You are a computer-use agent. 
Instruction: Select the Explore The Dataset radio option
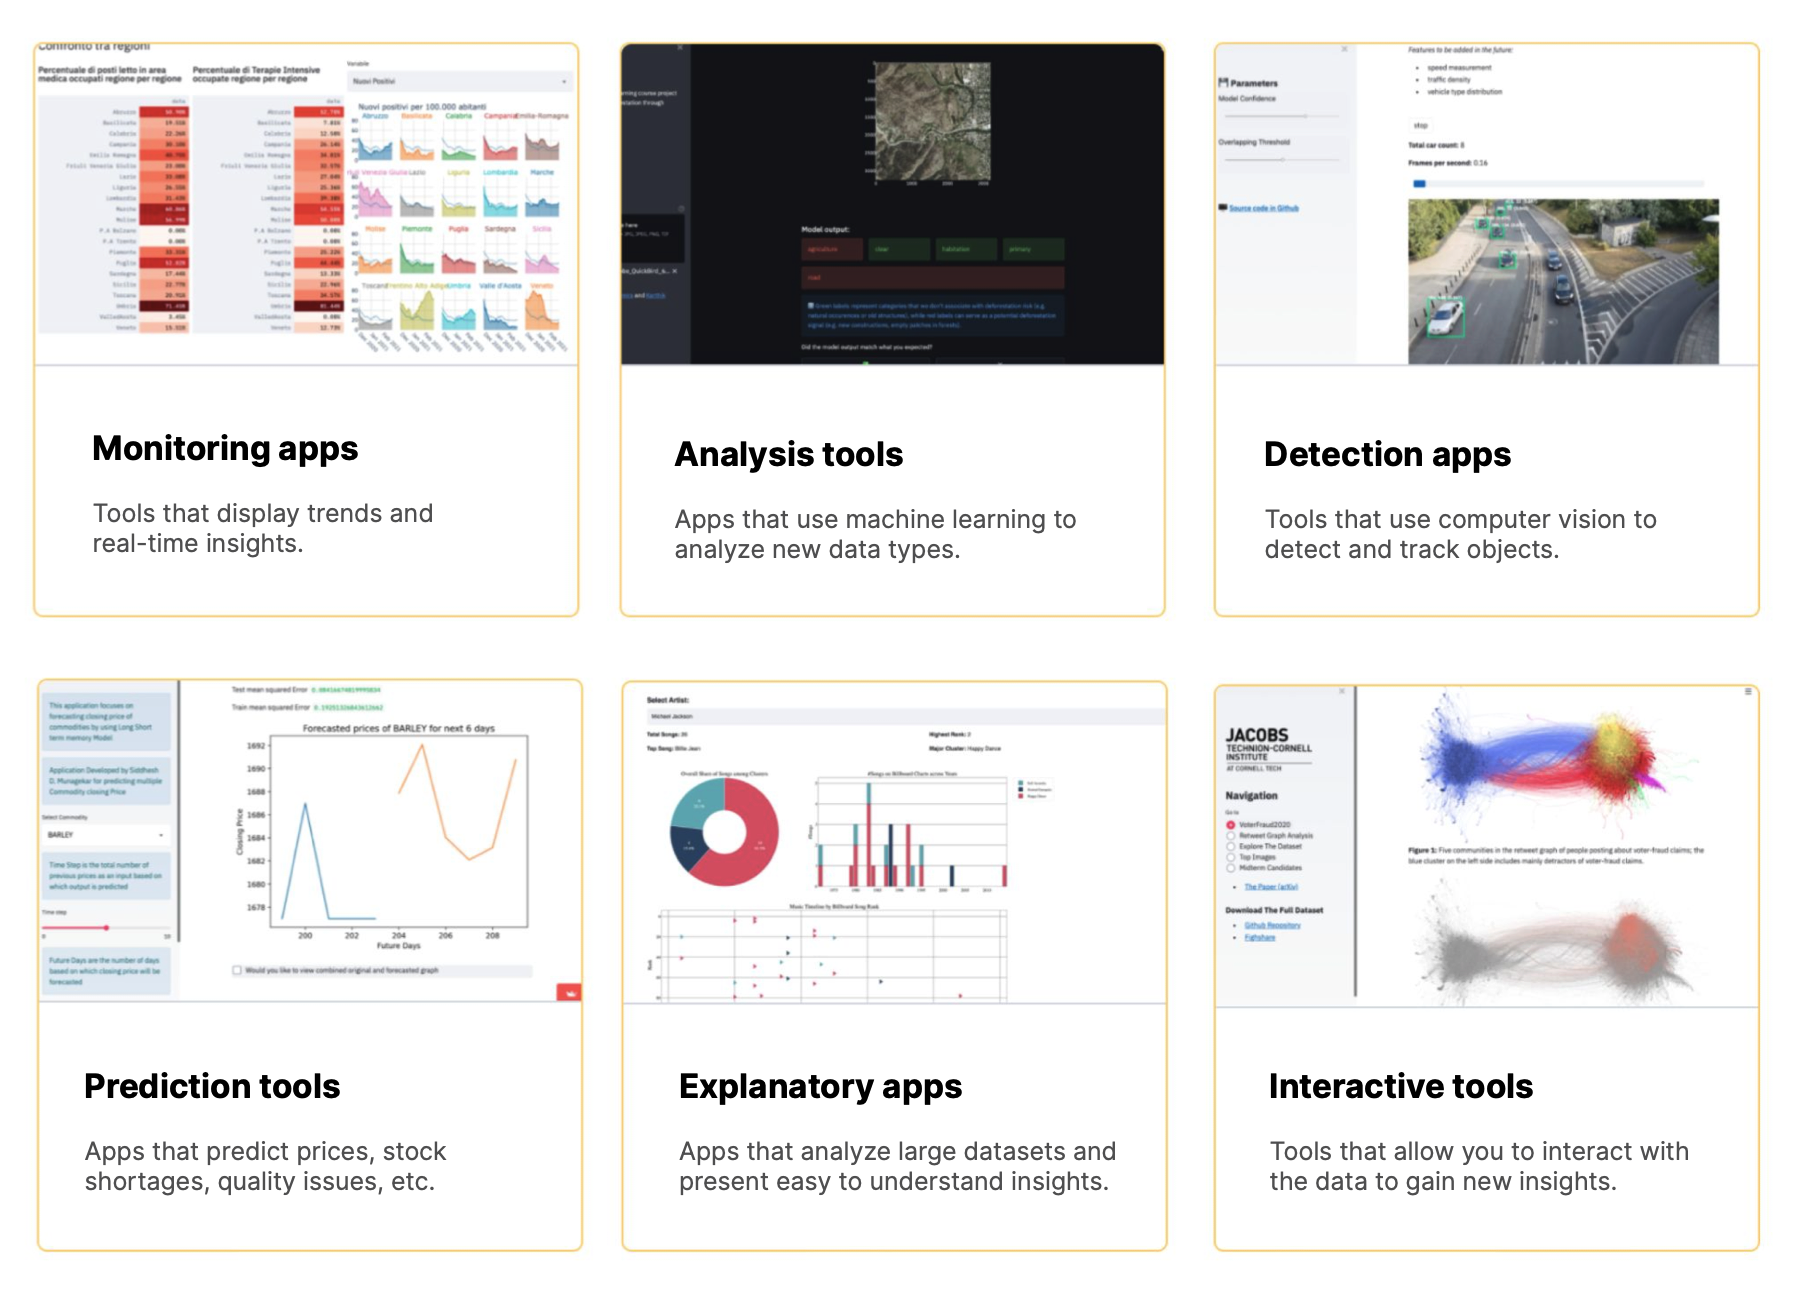1231,846
